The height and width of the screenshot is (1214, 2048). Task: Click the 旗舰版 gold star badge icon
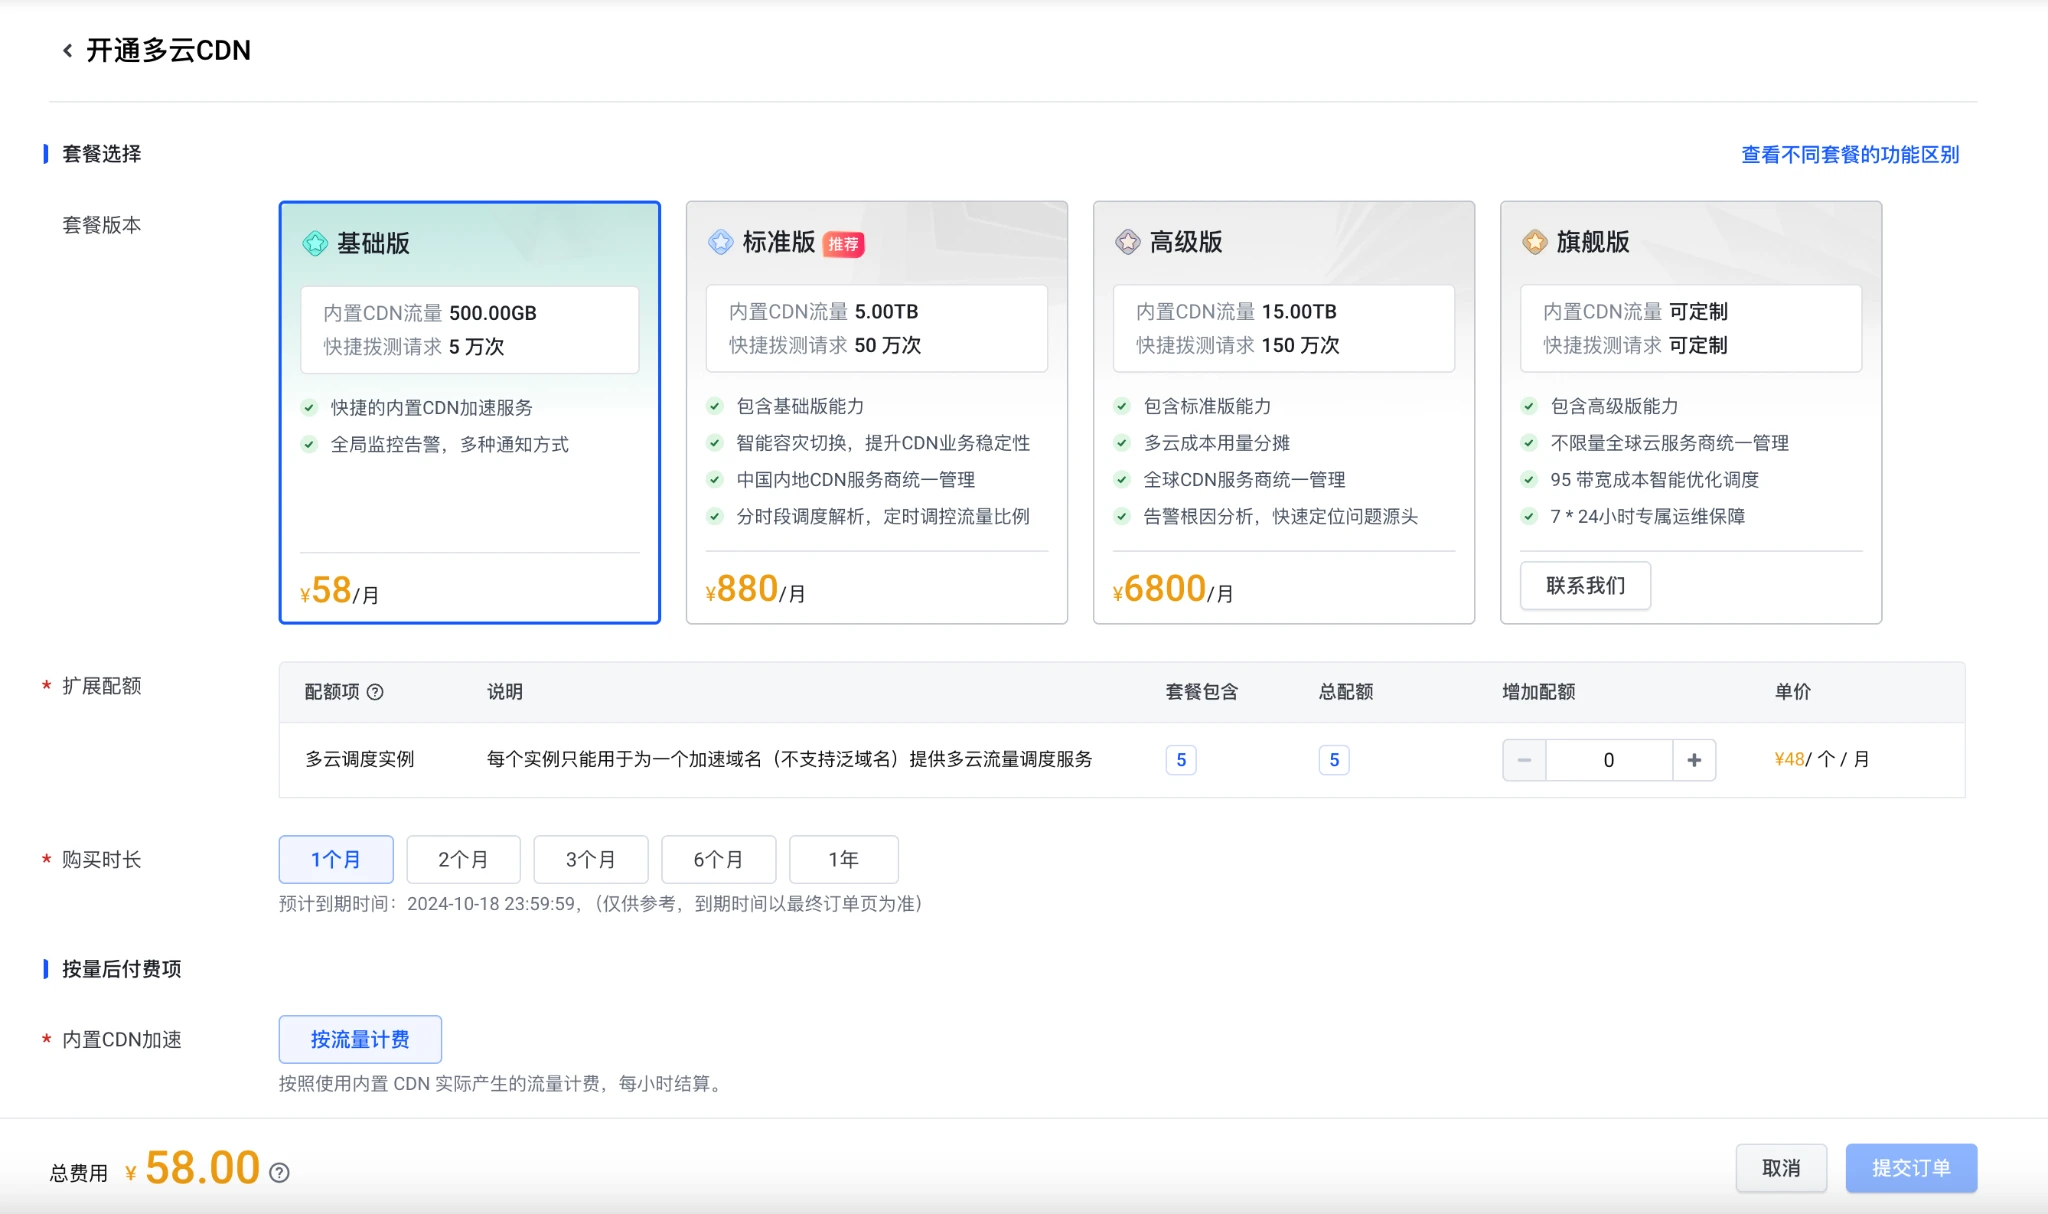click(1535, 242)
